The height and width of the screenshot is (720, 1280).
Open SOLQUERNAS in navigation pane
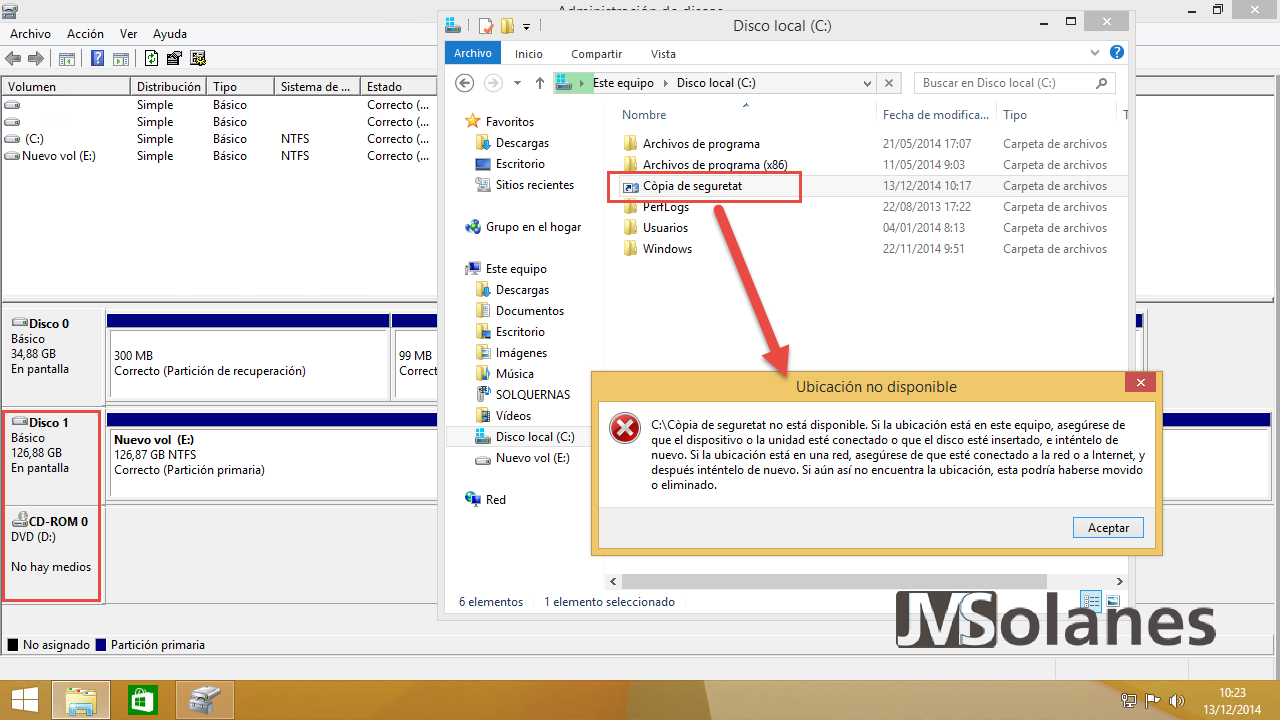point(533,395)
